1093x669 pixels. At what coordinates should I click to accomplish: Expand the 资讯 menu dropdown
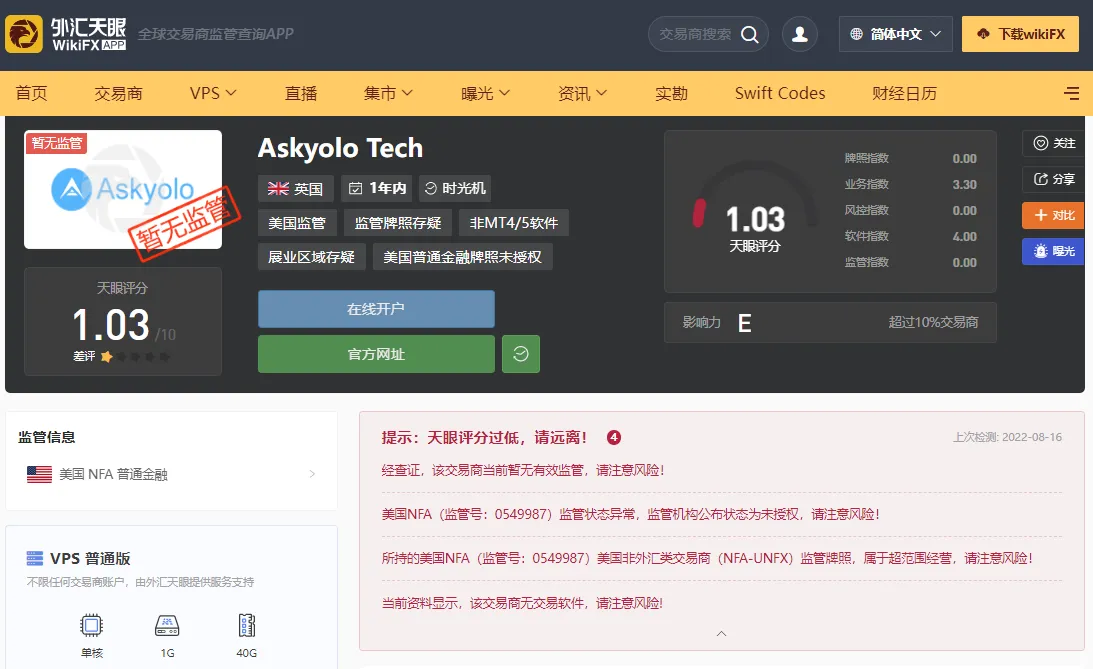[583, 93]
